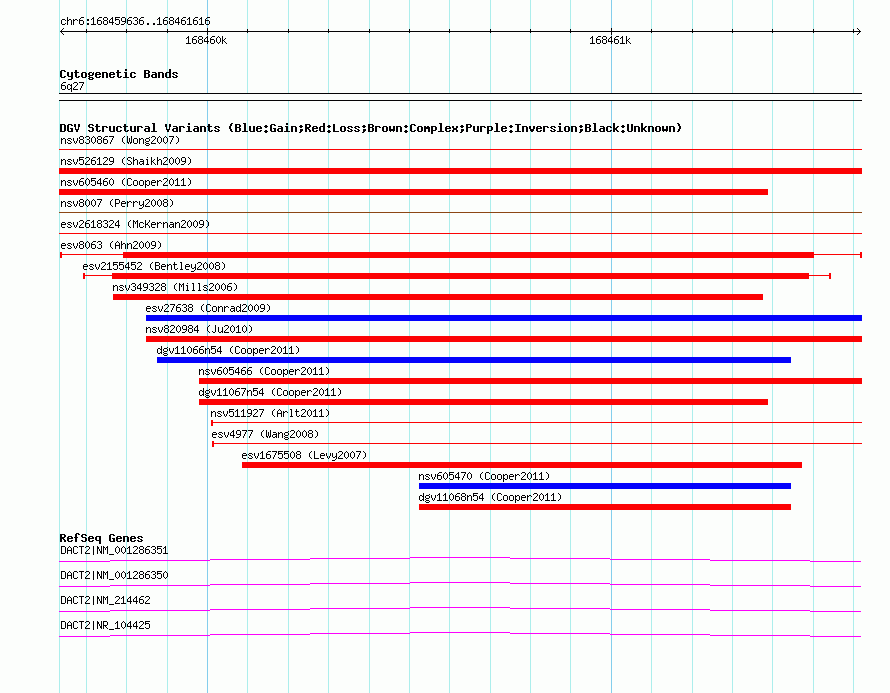The height and width of the screenshot is (693, 890).
Task: Click the dgv11067n54 (Cooper2011) red bar
Action: pyautogui.click(x=483, y=402)
